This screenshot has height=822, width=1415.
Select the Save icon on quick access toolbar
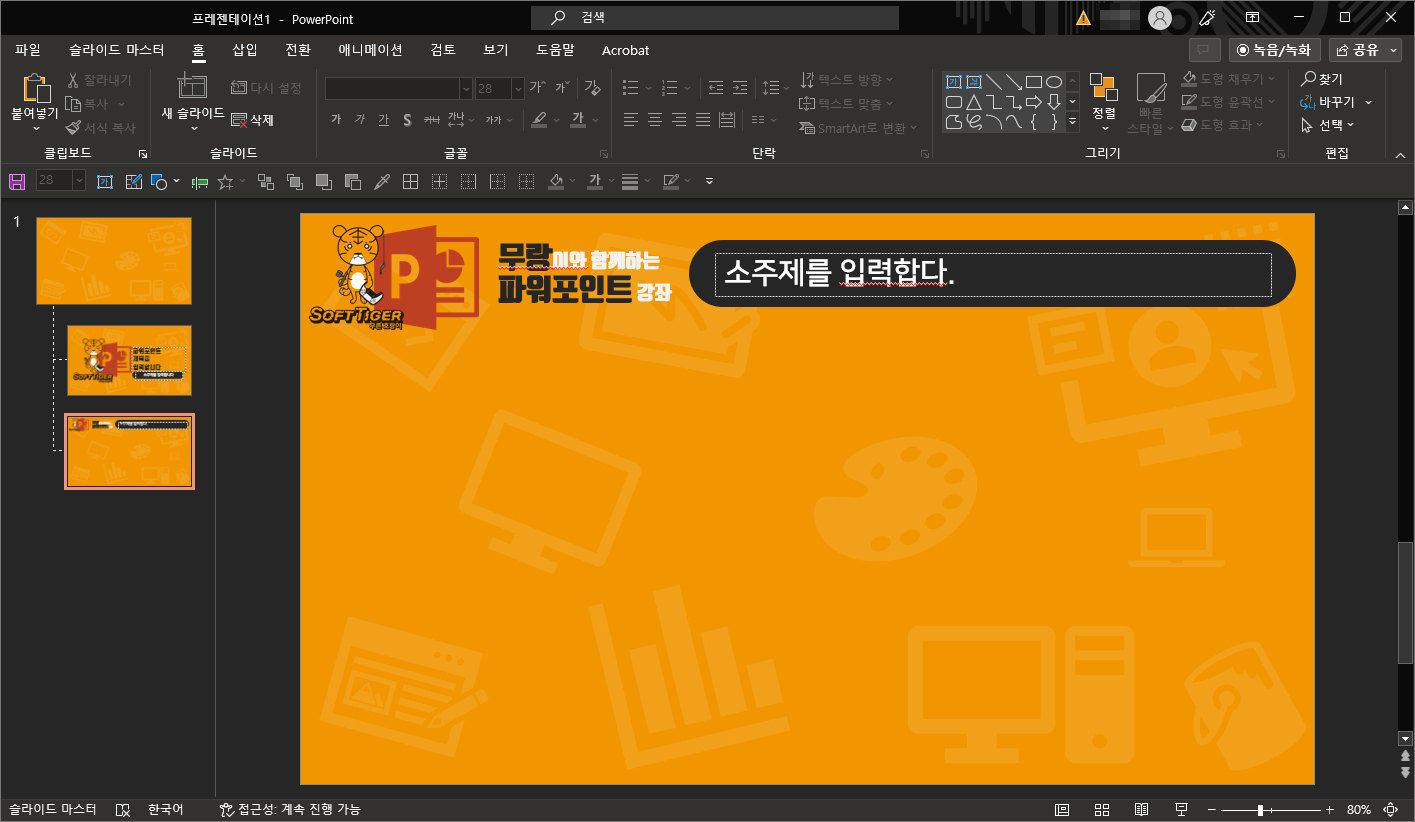[x=16, y=181]
